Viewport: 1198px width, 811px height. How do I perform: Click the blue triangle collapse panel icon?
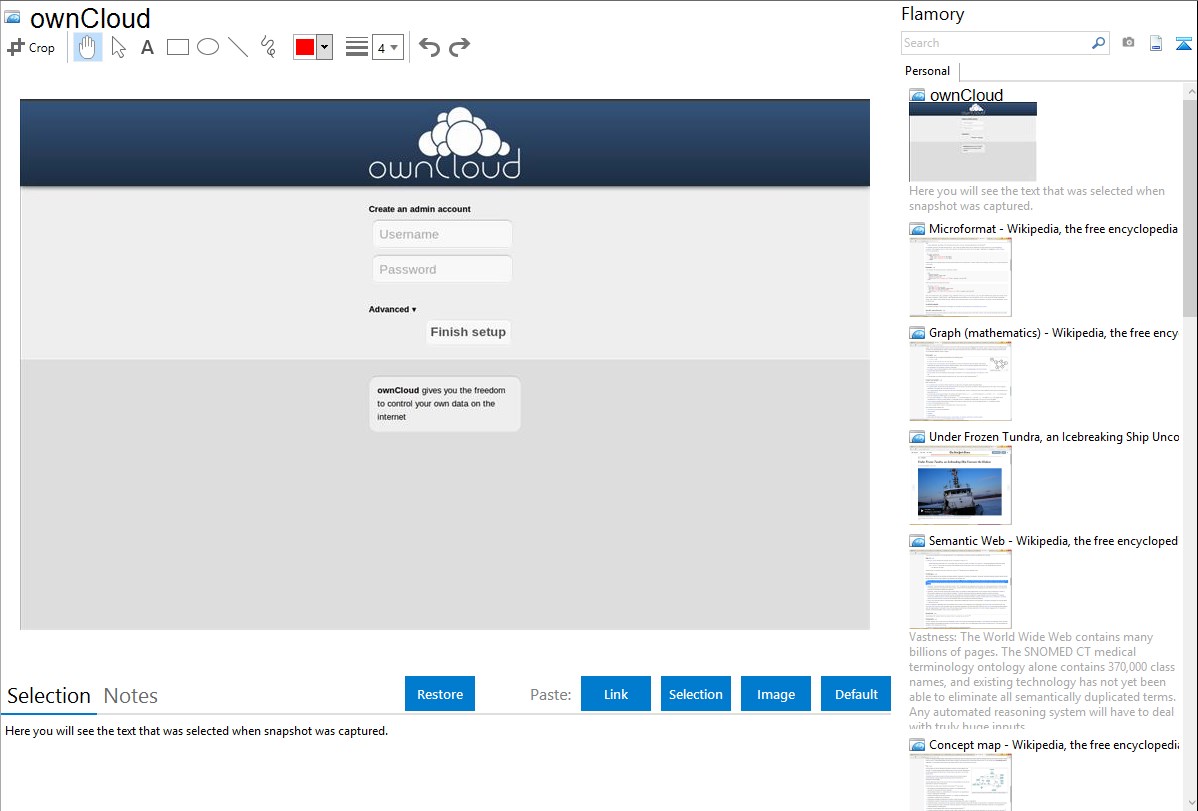tap(1183, 43)
